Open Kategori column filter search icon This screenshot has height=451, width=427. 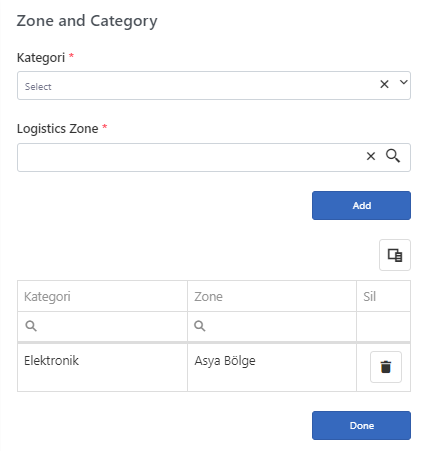(x=31, y=326)
